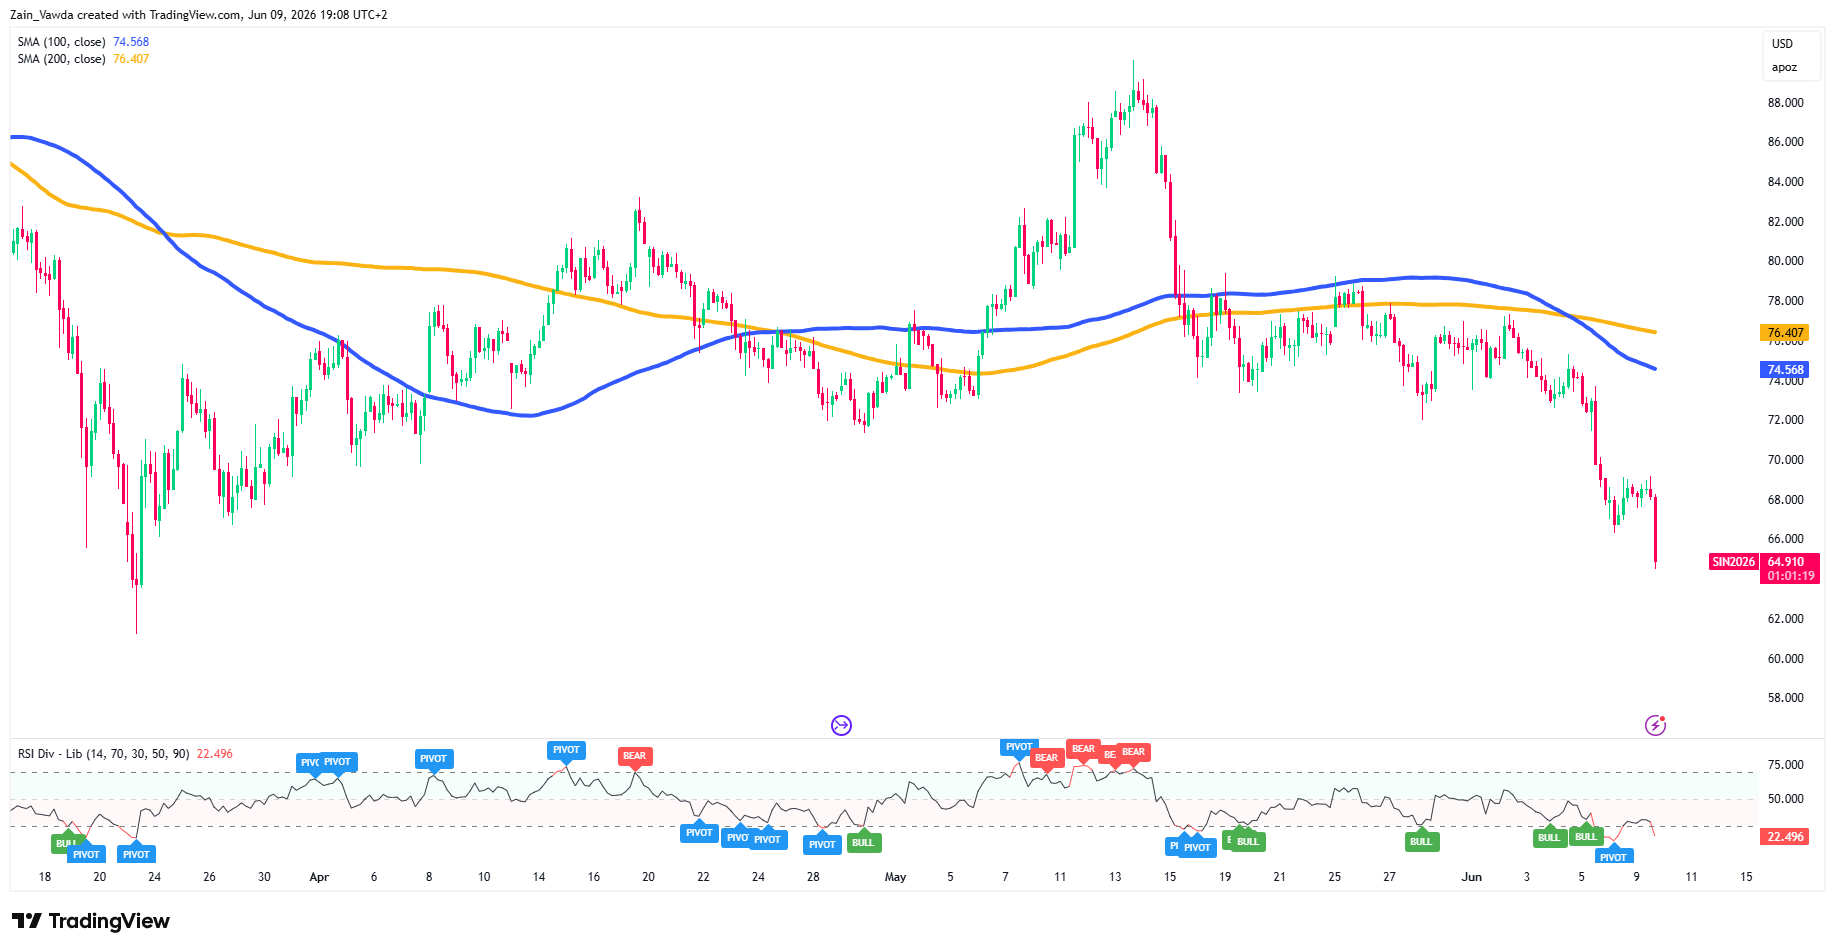
Task: Click the Jun label on the date axis
Action: point(1471,877)
